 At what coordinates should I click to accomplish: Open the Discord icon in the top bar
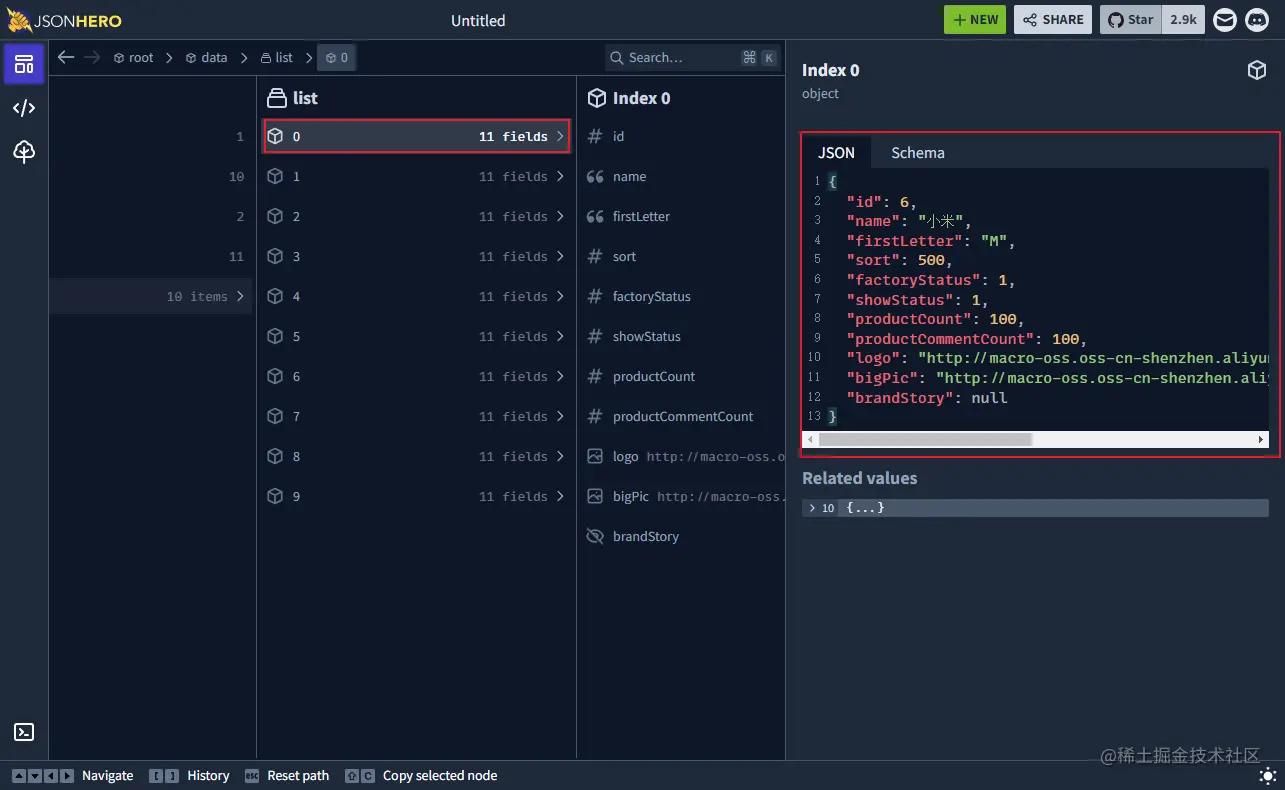coord(1256,20)
